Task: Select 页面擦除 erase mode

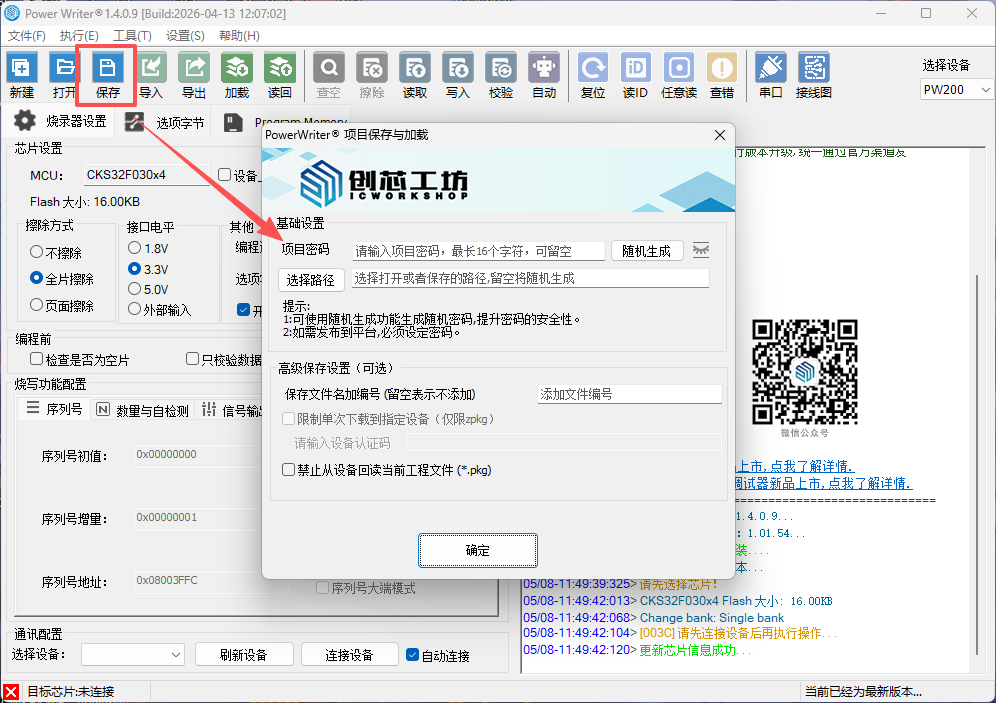Action: click(62, 305)
